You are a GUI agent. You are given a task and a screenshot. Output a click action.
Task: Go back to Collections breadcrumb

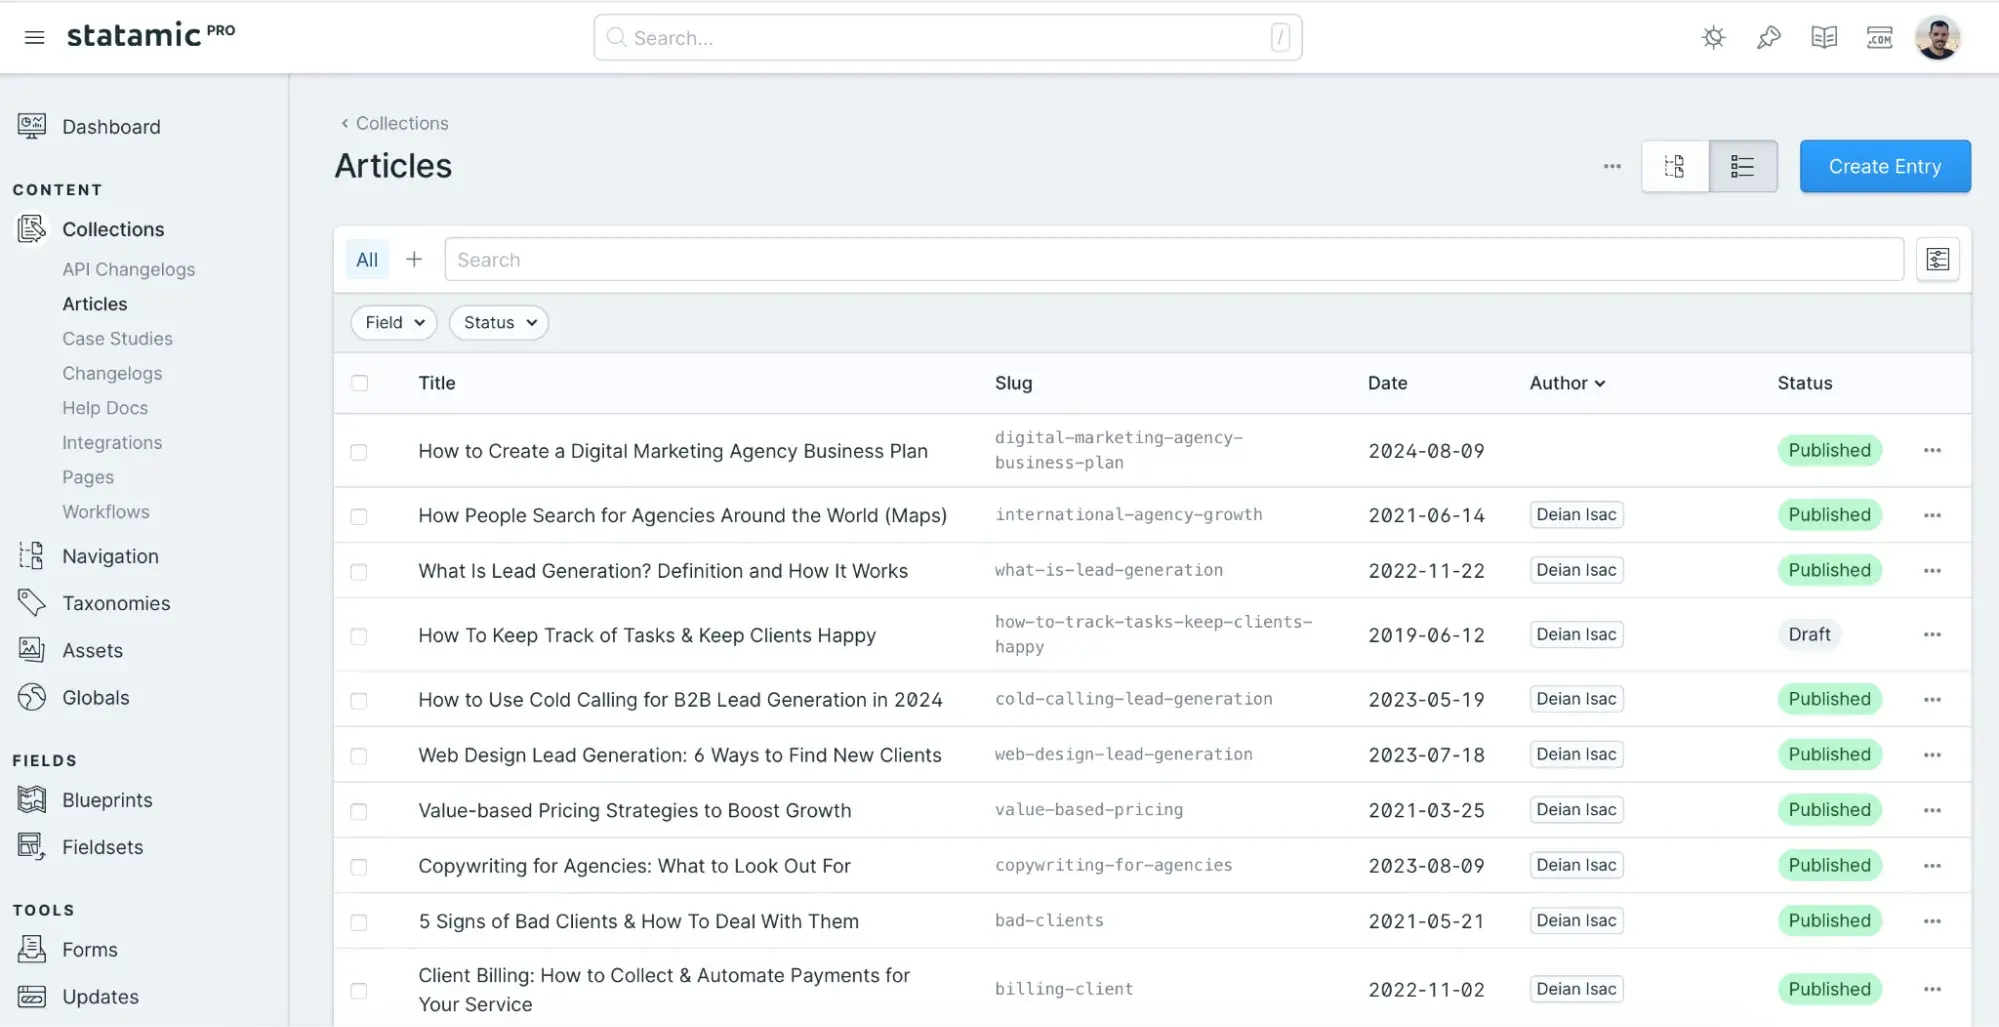tap(394, 123)
